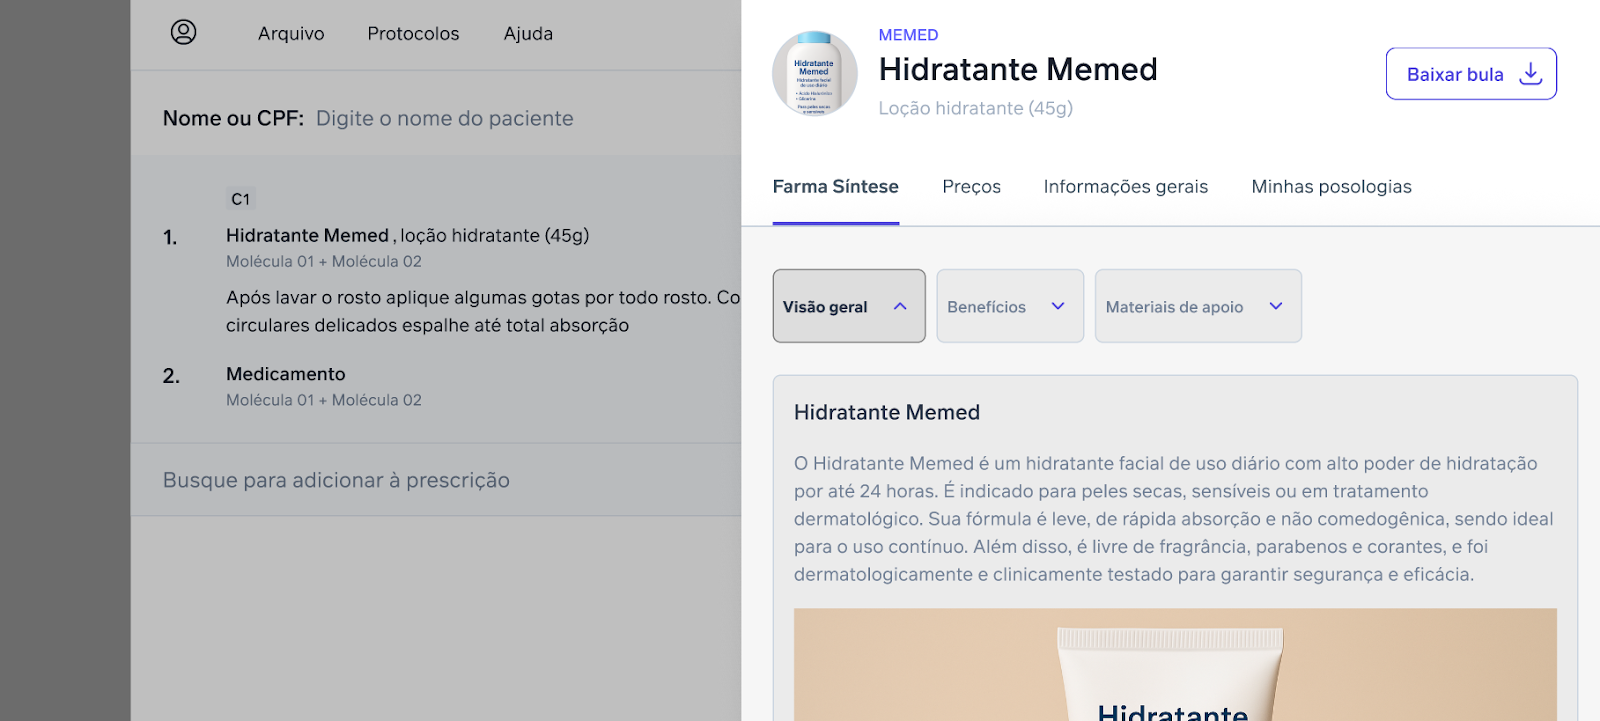
Task: Select the Medicamento prescription item
Action: click(x=286, y=374)
